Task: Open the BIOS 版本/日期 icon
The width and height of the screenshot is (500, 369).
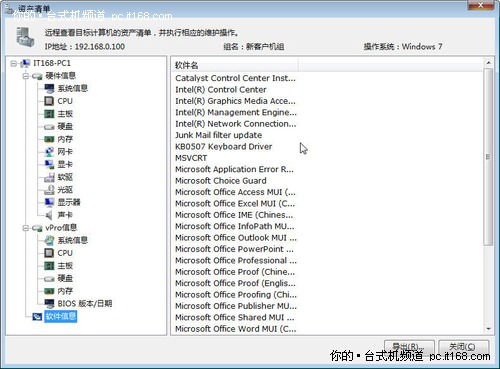Action: [x=49, y=304]
